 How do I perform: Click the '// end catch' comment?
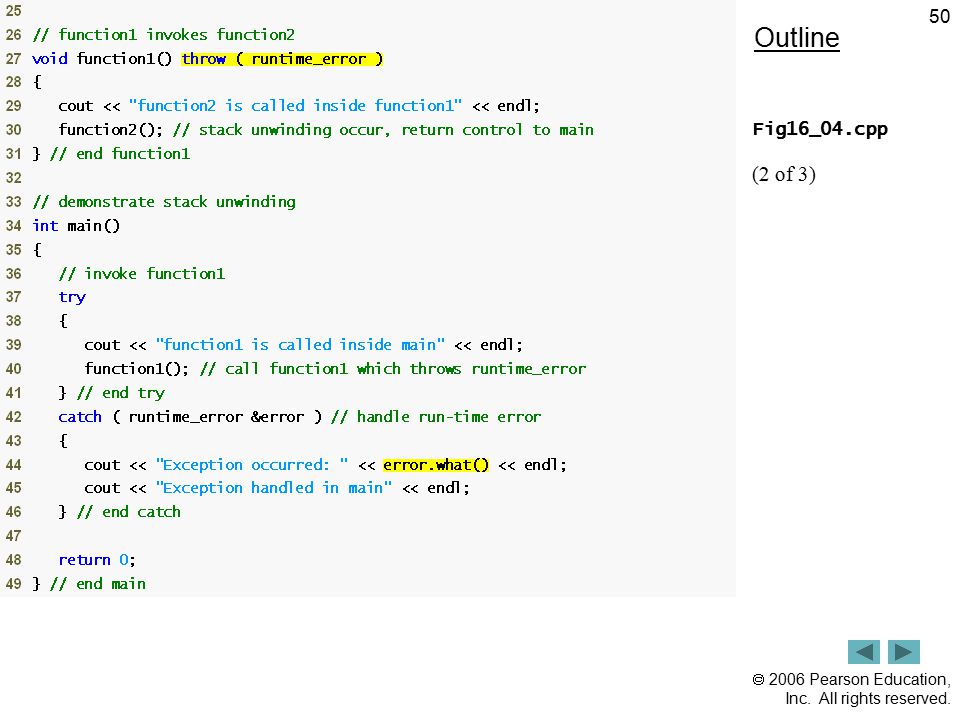click(x=129, y=512)
